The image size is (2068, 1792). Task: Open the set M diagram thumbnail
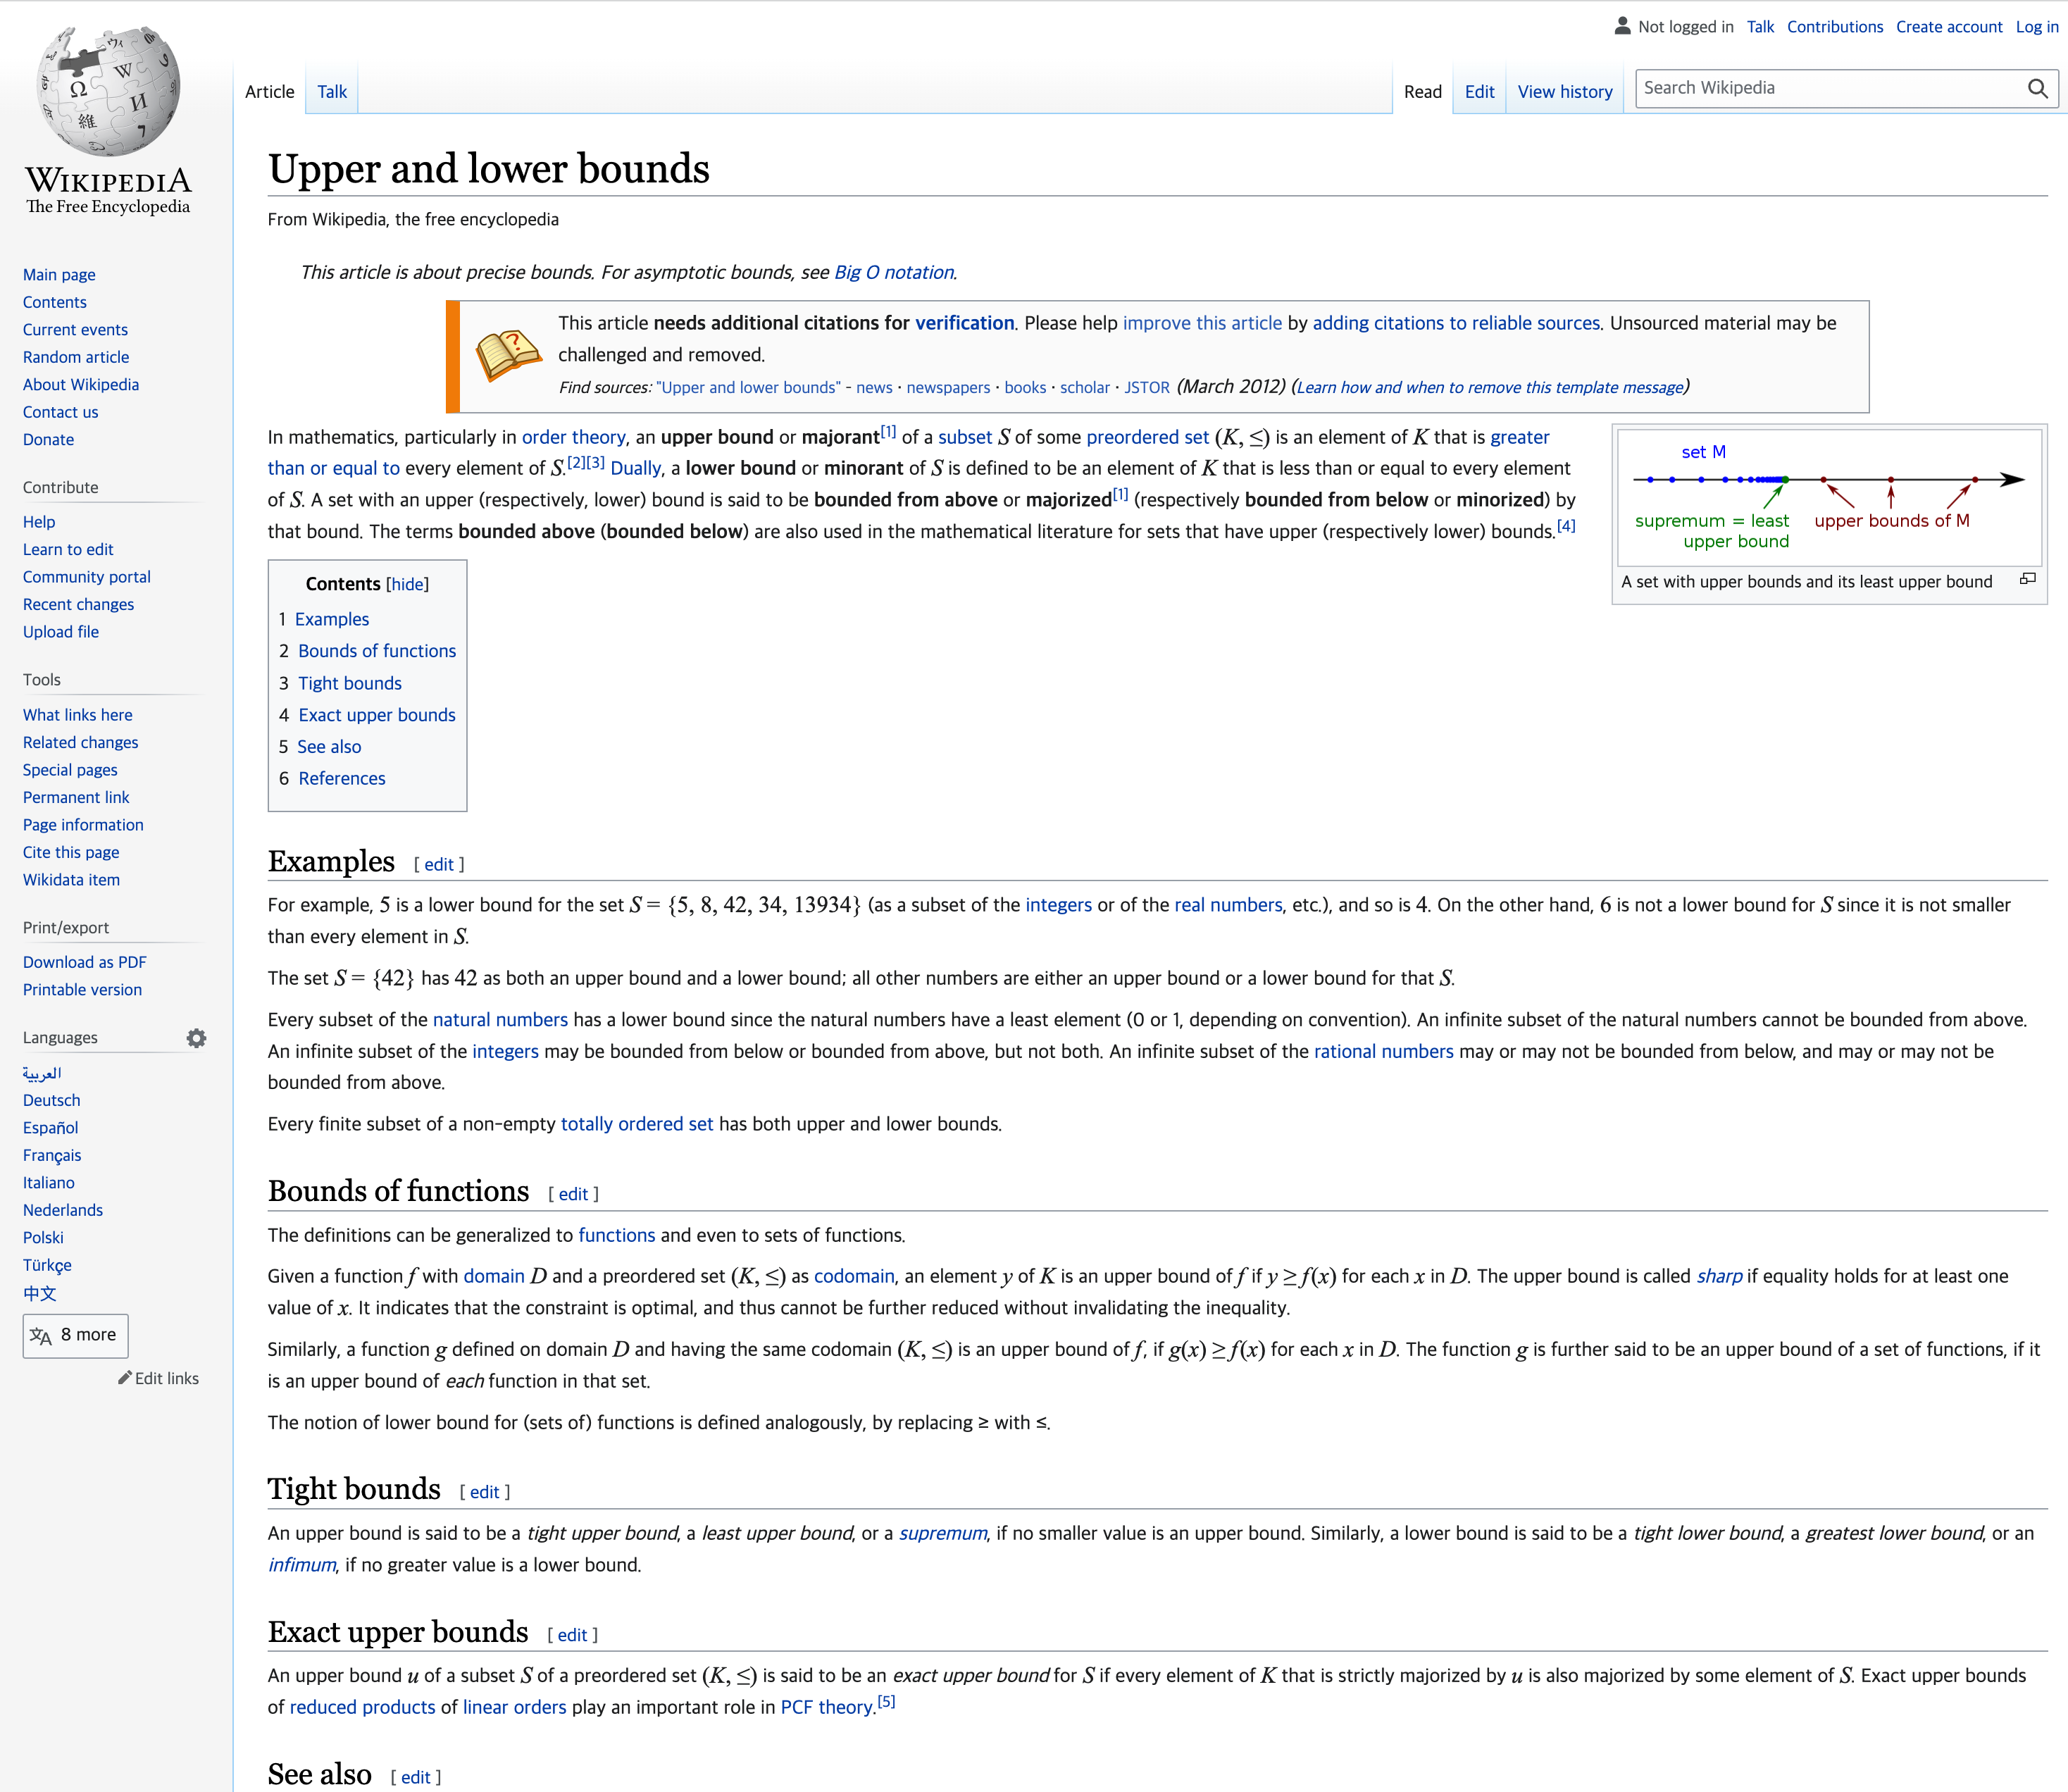tap(1828, 496)
